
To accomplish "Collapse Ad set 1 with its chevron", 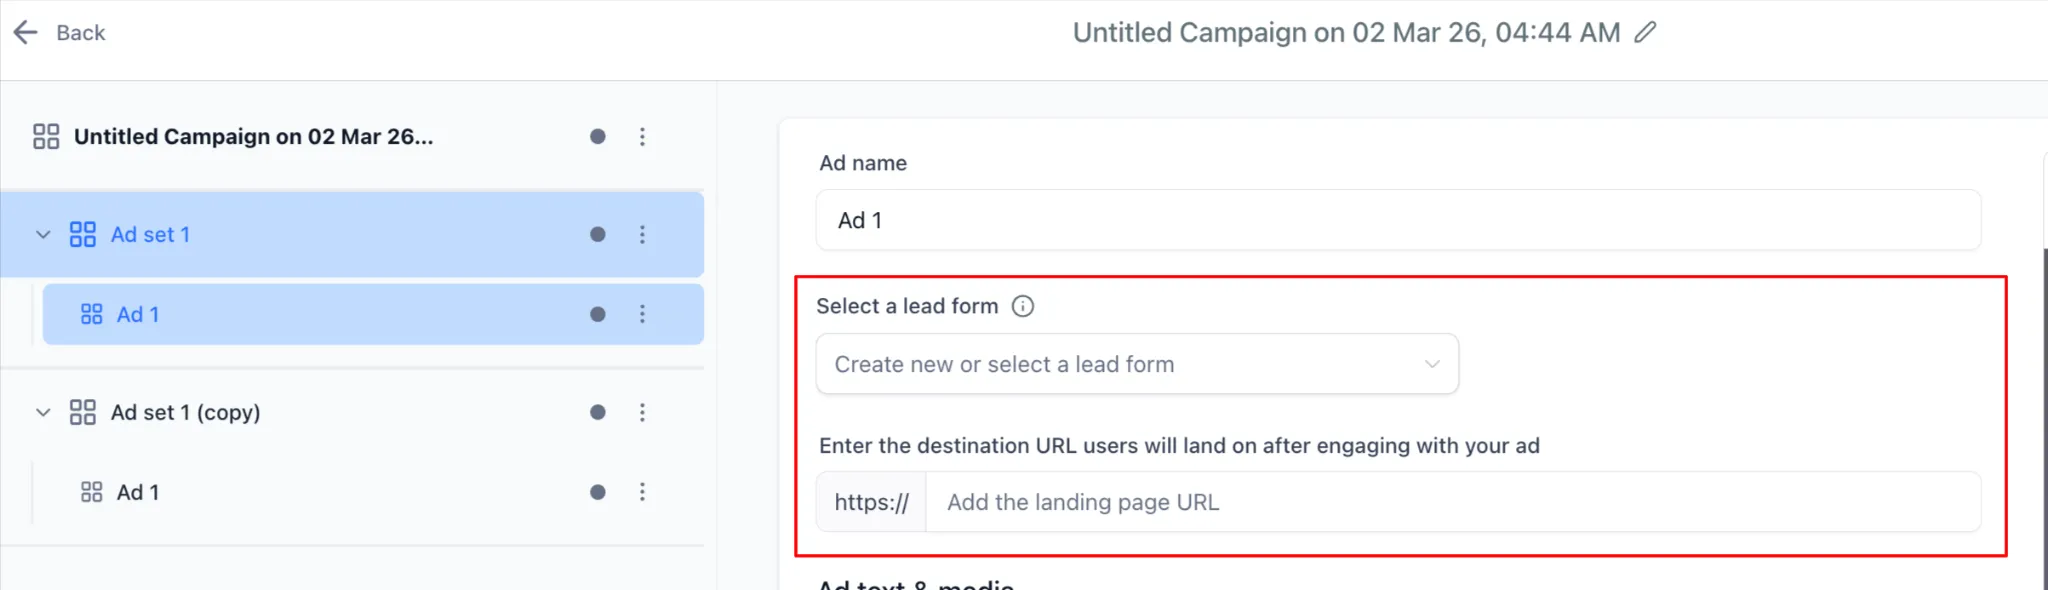I will pos(42,234).
